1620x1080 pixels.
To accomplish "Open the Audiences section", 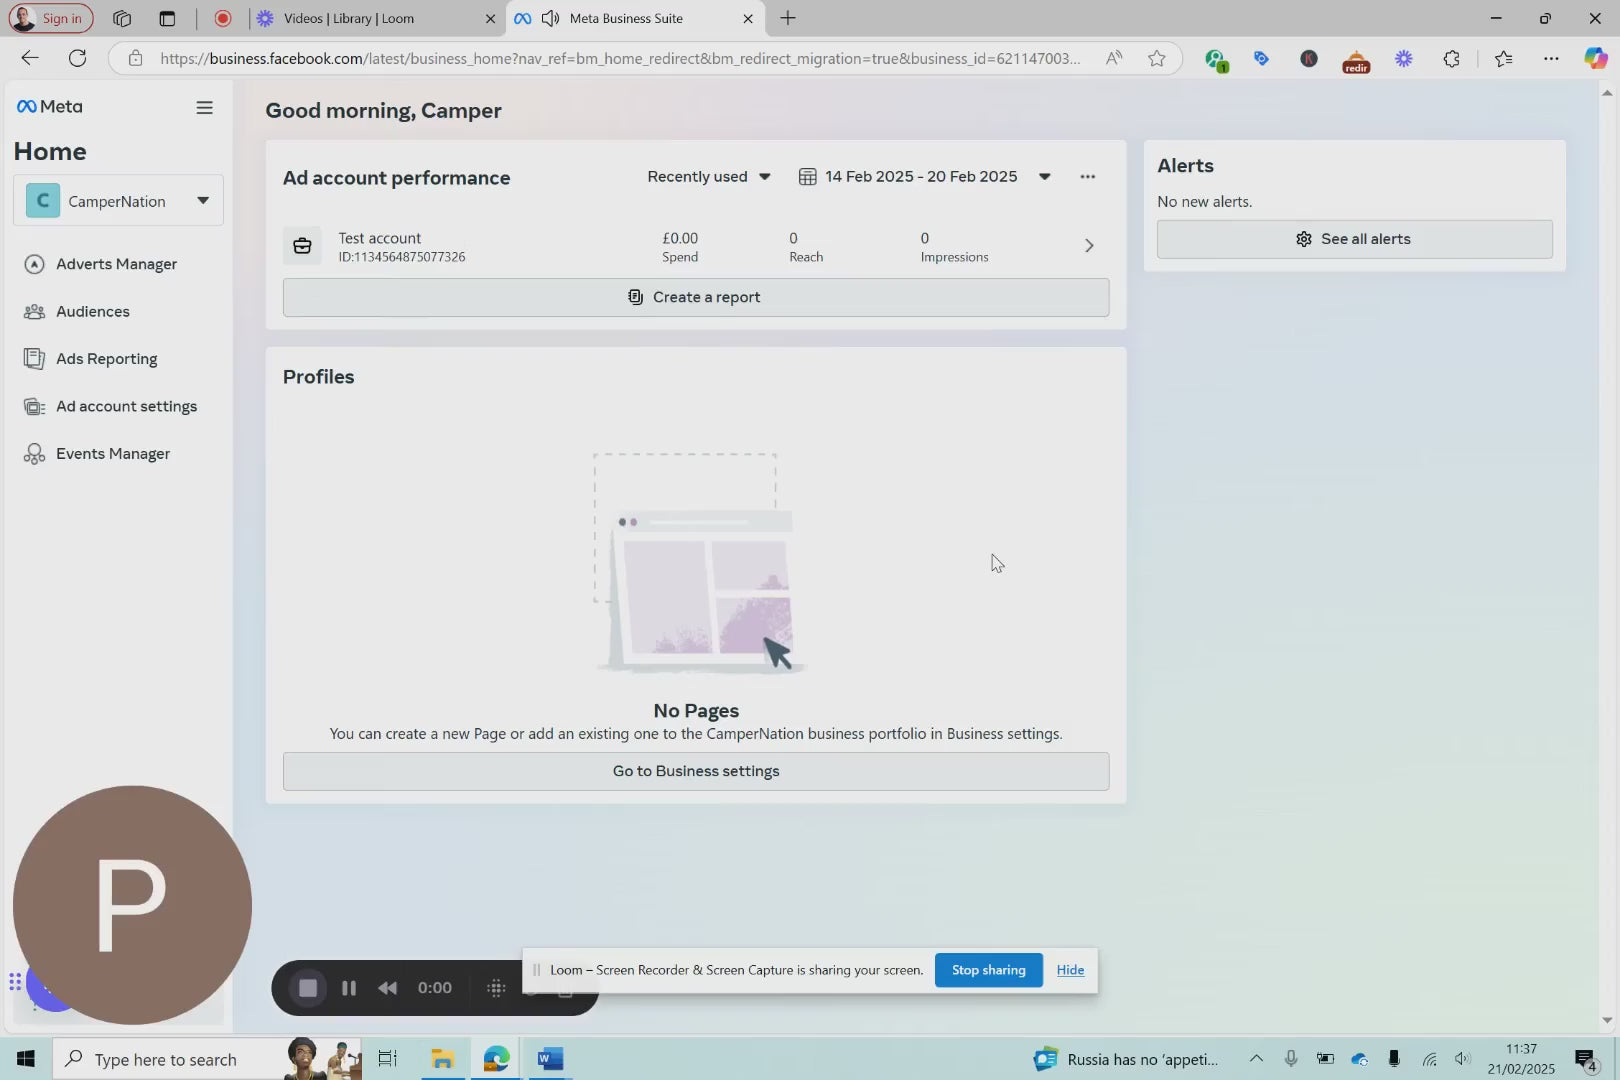I will pyautogui.click(x=92, y=312).
